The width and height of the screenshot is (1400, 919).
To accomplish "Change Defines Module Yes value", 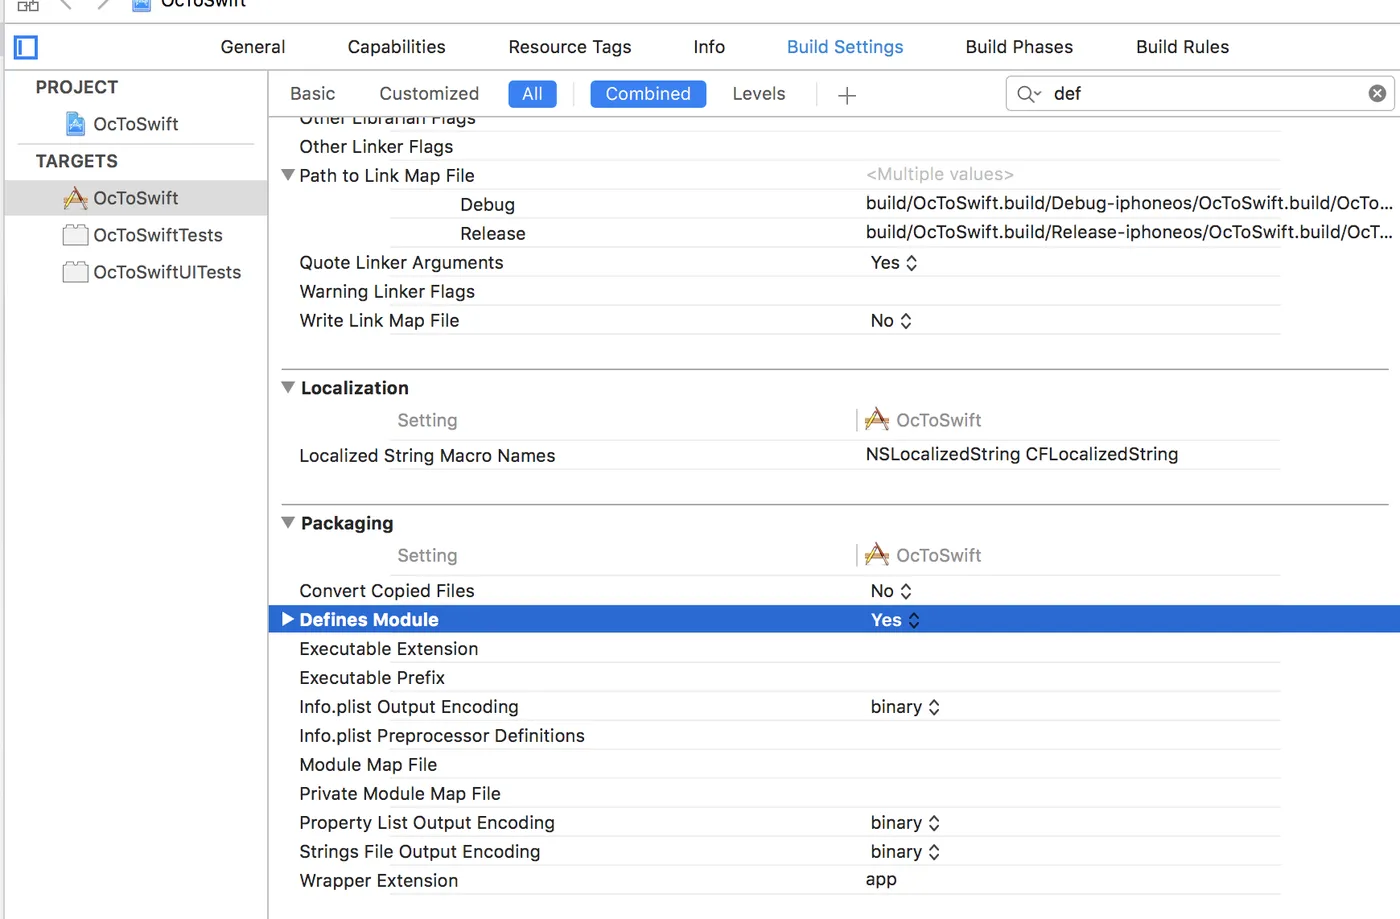I will pyautogui.click(x=895, y=620).
